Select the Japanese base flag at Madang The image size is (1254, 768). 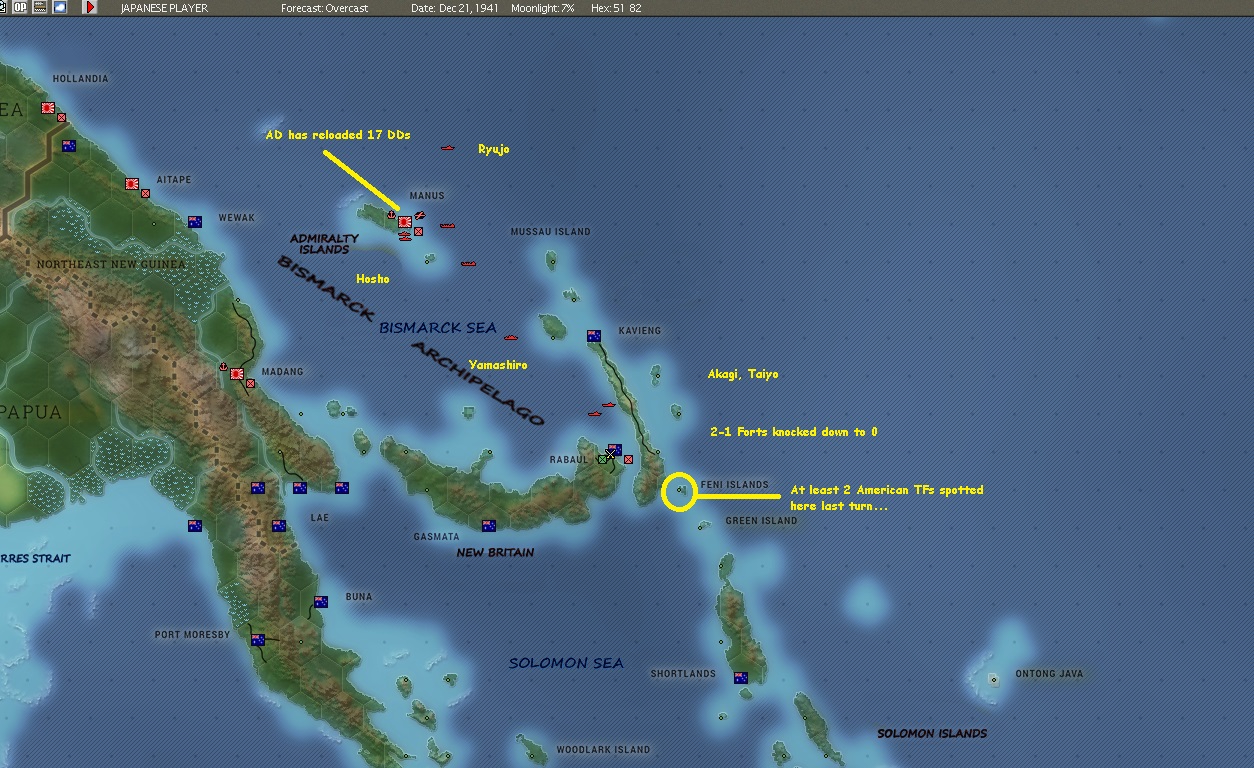pyautogui.click(x=237, y=375)
